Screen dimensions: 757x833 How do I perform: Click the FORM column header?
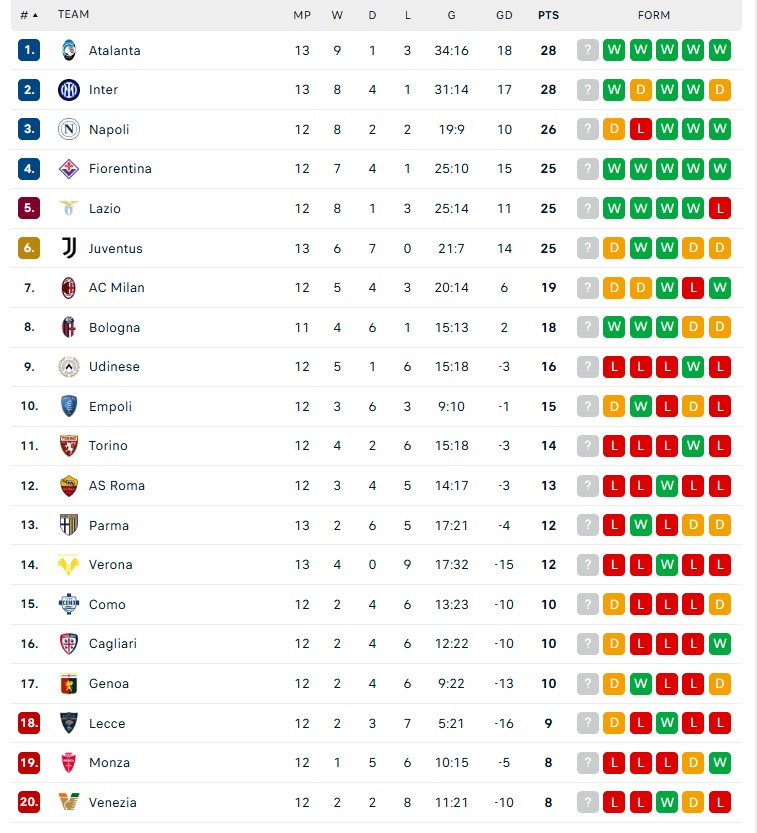[x=653, y=15]
